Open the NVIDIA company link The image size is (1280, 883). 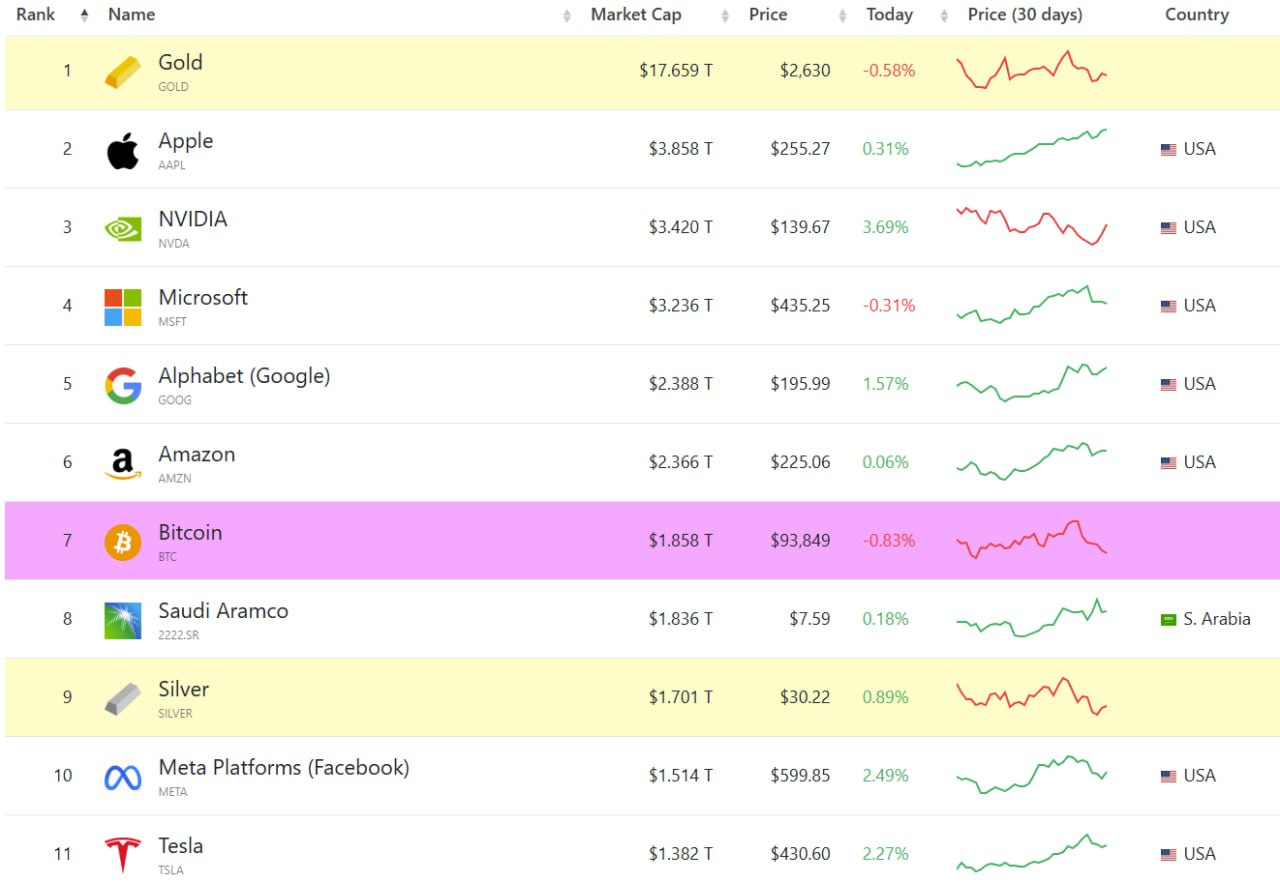193,219
